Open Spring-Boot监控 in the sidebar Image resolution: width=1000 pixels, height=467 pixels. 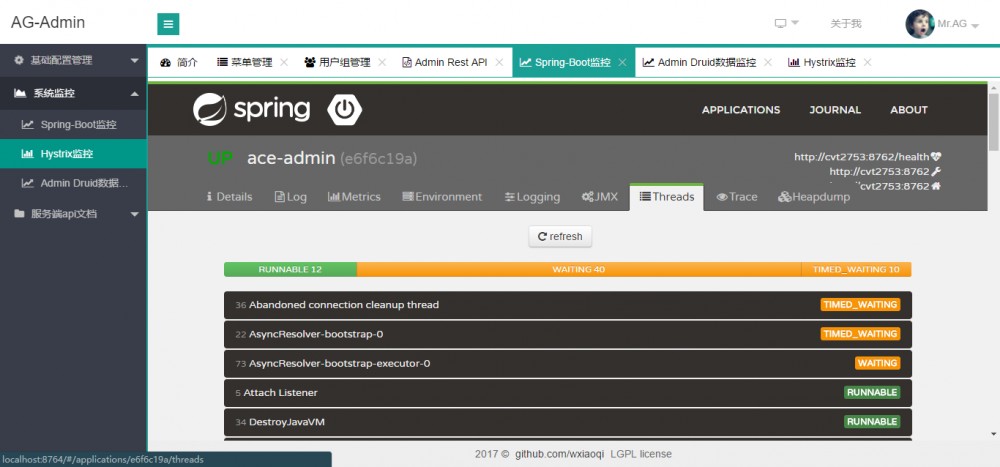coord(73,124)
